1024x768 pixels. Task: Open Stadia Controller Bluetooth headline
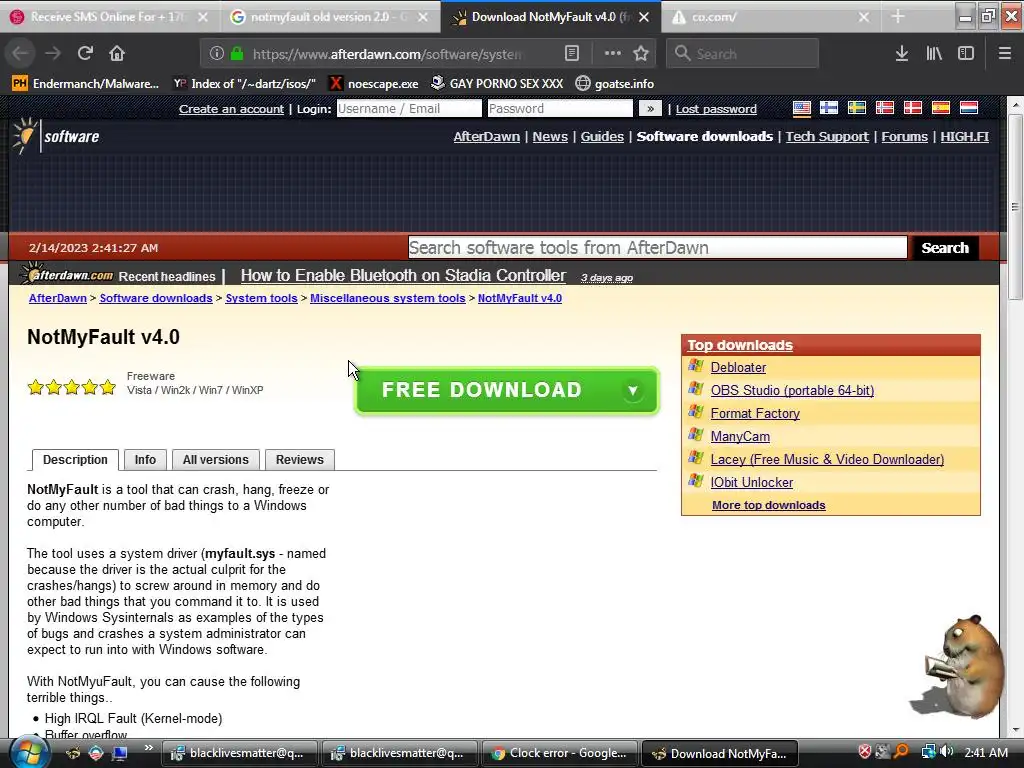click(403, 276)
